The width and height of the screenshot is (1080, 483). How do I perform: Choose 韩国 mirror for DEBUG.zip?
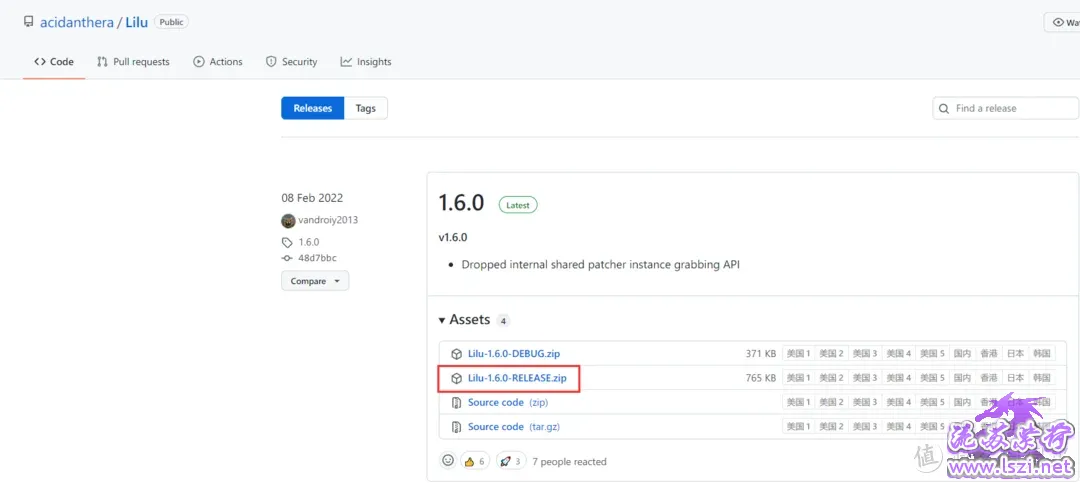[1041, 353]
